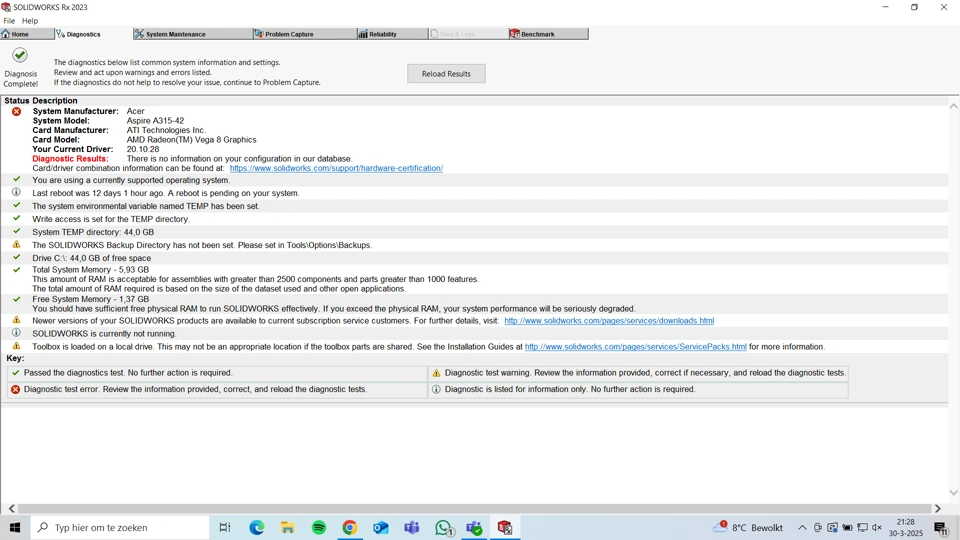Click the vertical scrollbar up arrow
Viewport: 960px width, 540px height.
953,106
